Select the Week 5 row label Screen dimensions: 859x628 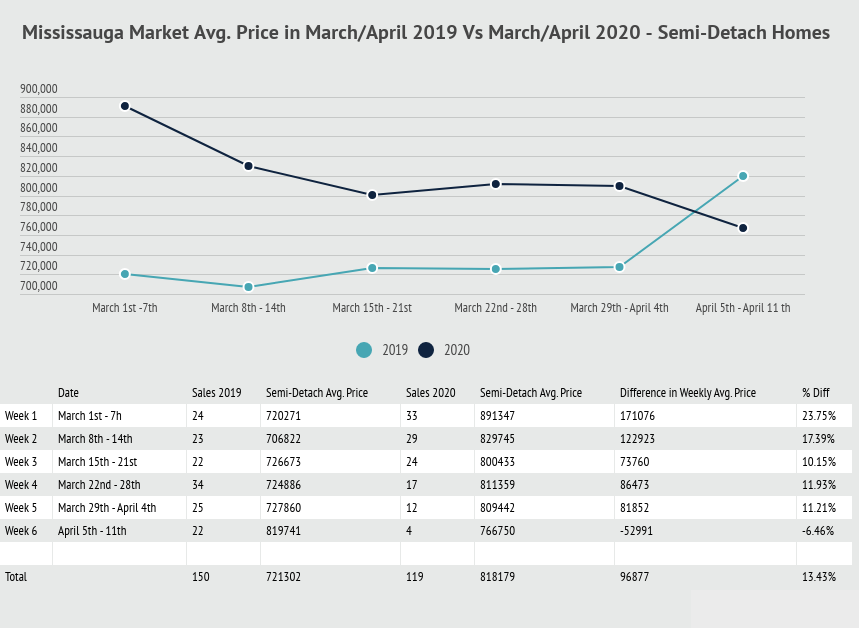(21, 508)
